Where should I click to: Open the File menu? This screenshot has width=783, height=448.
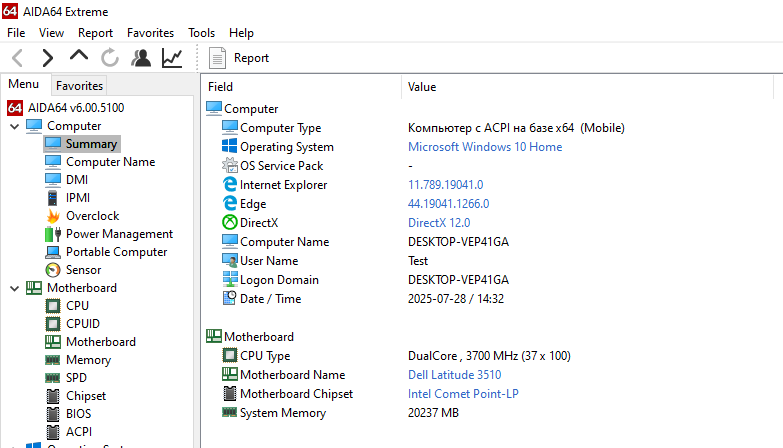(x=16, y=33)
